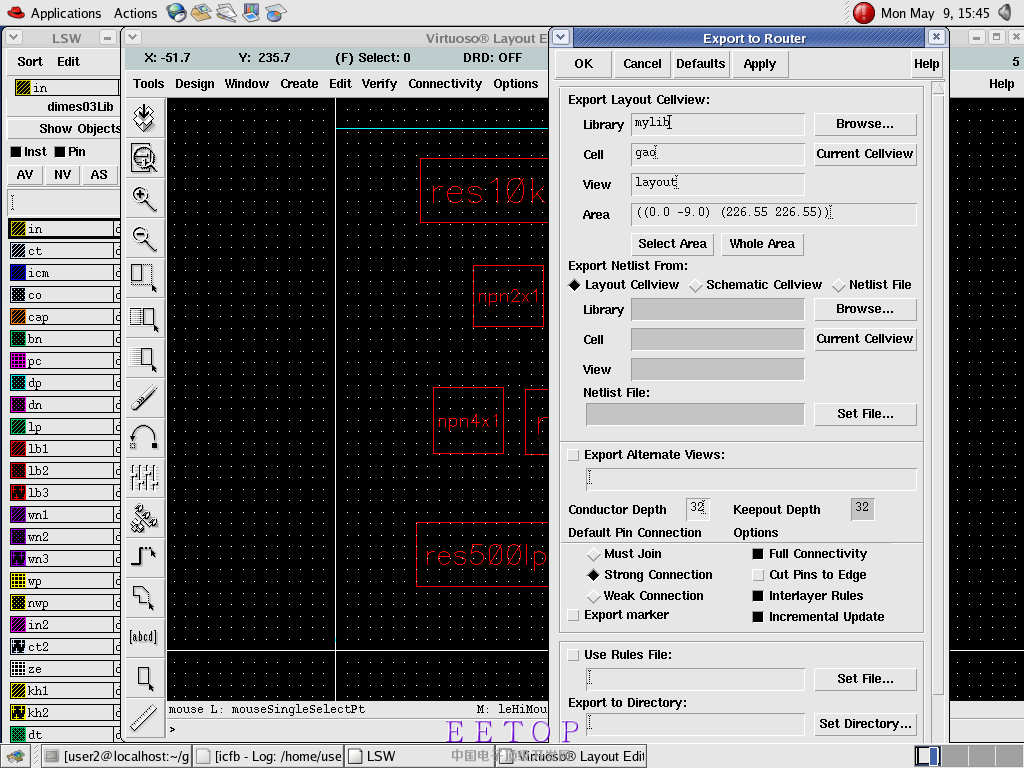Click the Fit Edit zoom icon

tap(144, 157)
